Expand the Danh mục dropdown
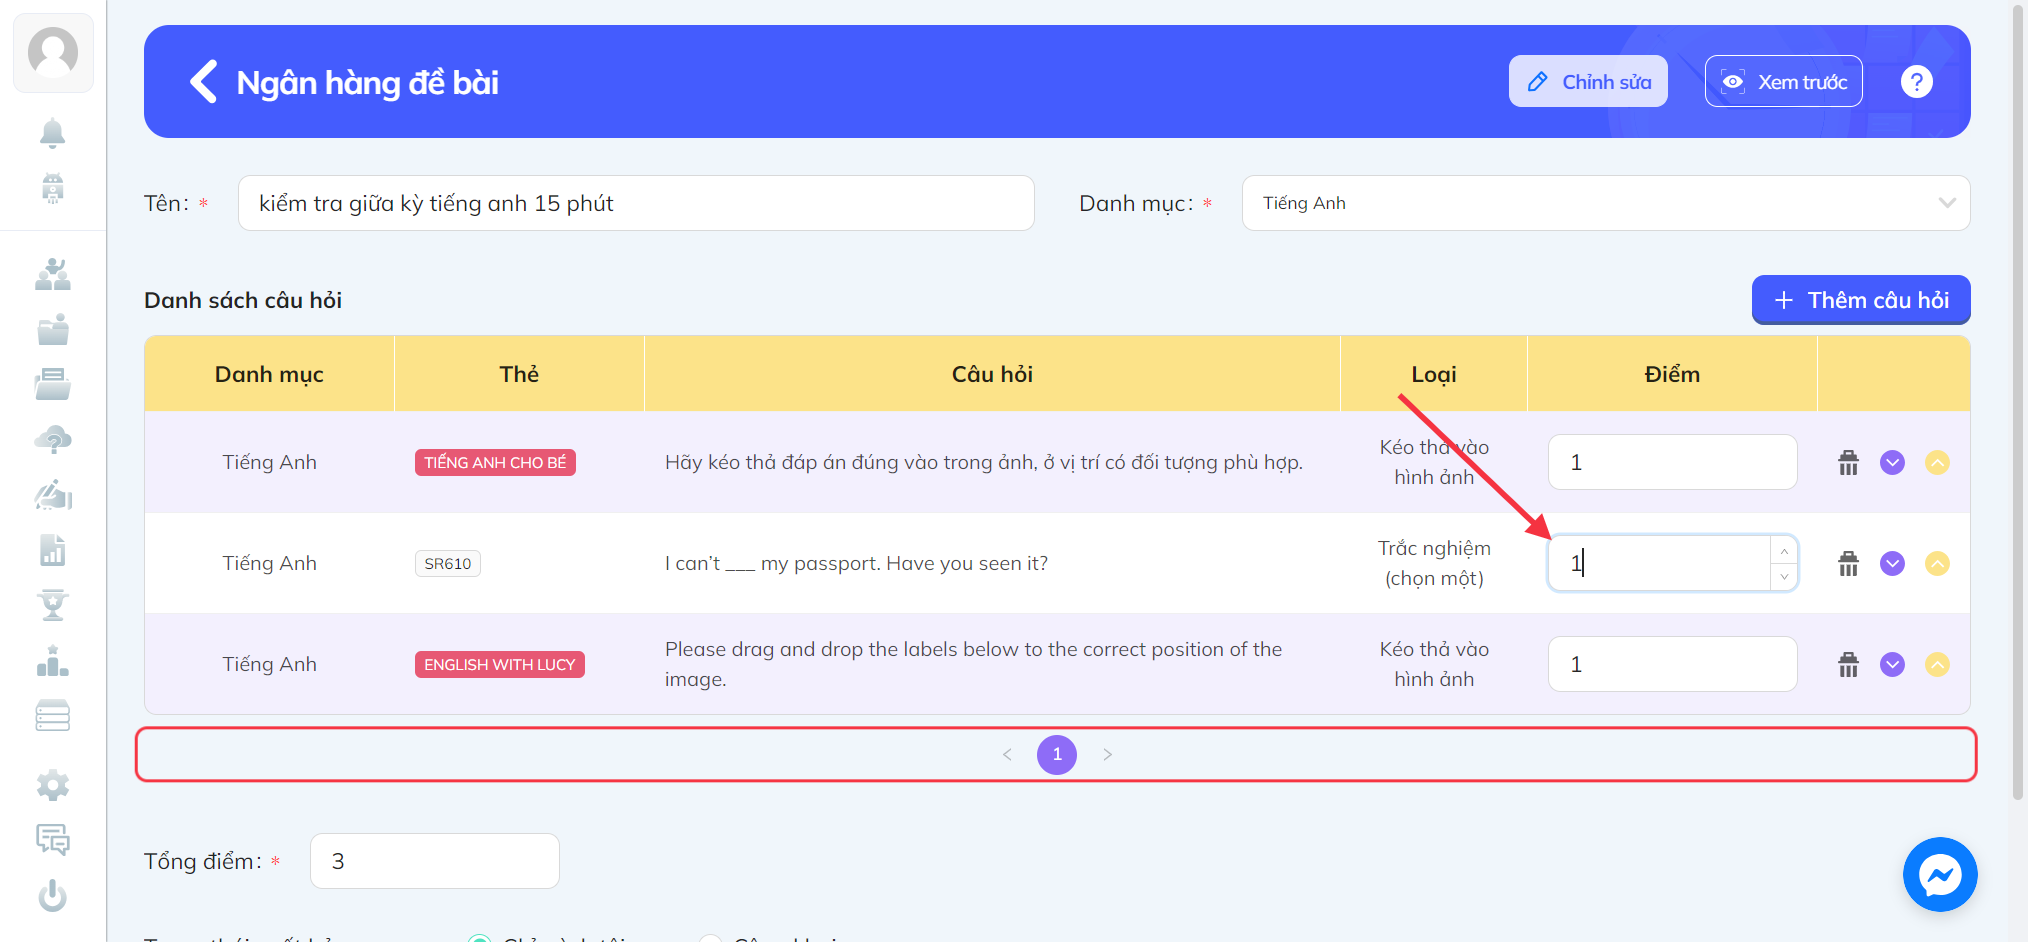This screenshot has height=942, width=2028. (1606, 203)
